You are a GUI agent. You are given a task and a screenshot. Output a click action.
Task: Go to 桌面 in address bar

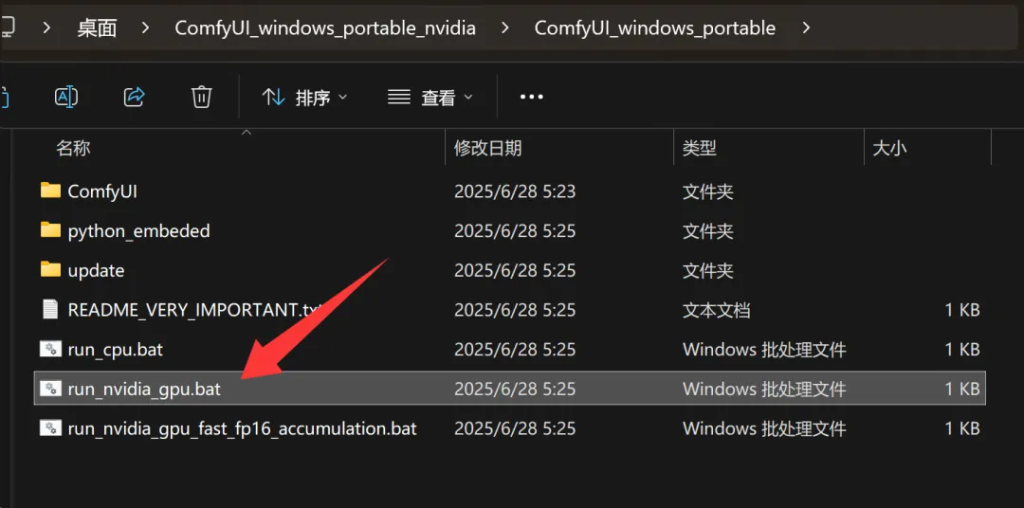(97, 28)
